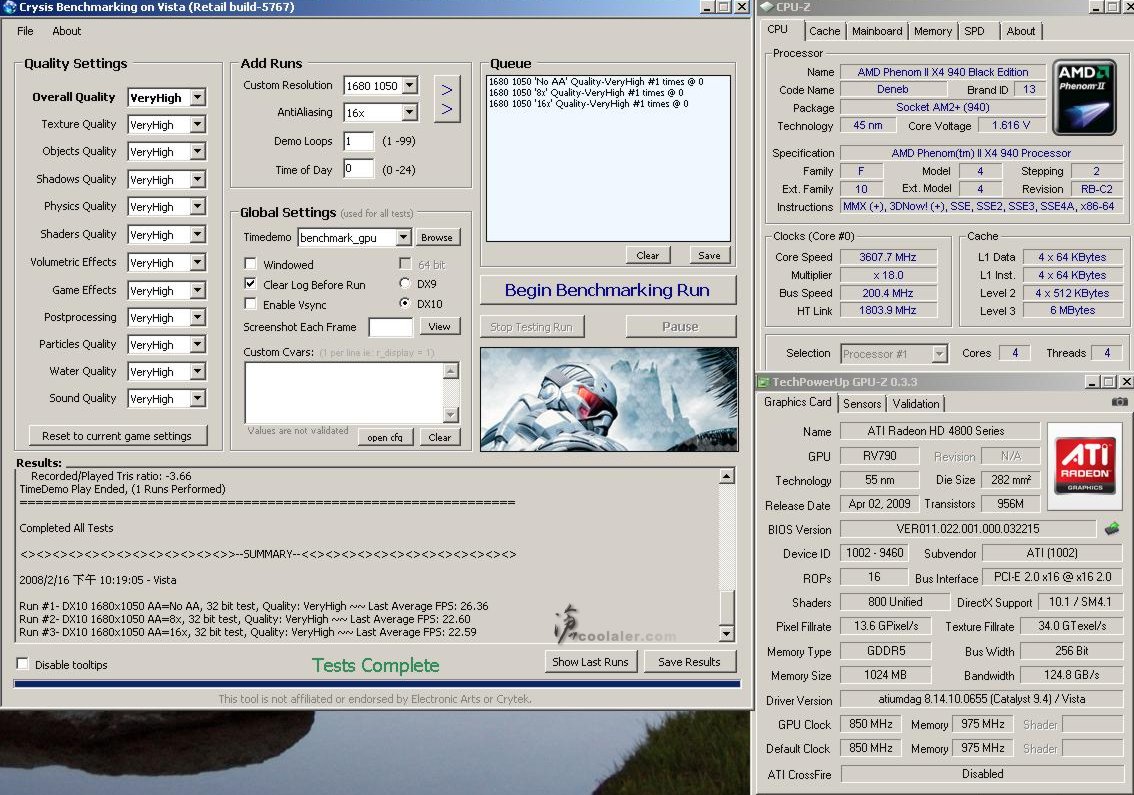Click the open cfg button
This screenshot has width=1134, height=795.
(x=385, y=438)
